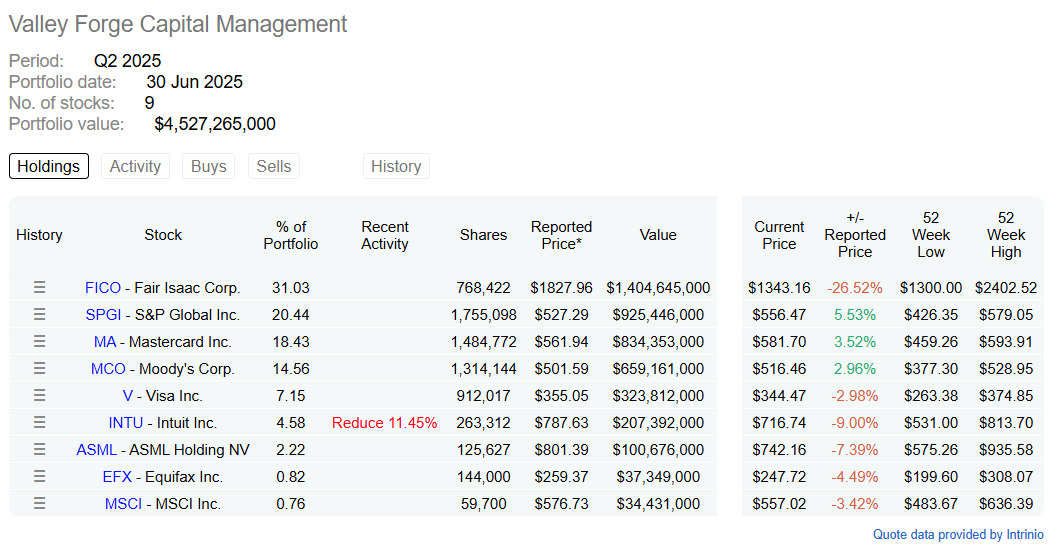This screenshot has height=547, width=1057.
Task: Select the -9.00% change for INTU
Action: coord(855,423)
